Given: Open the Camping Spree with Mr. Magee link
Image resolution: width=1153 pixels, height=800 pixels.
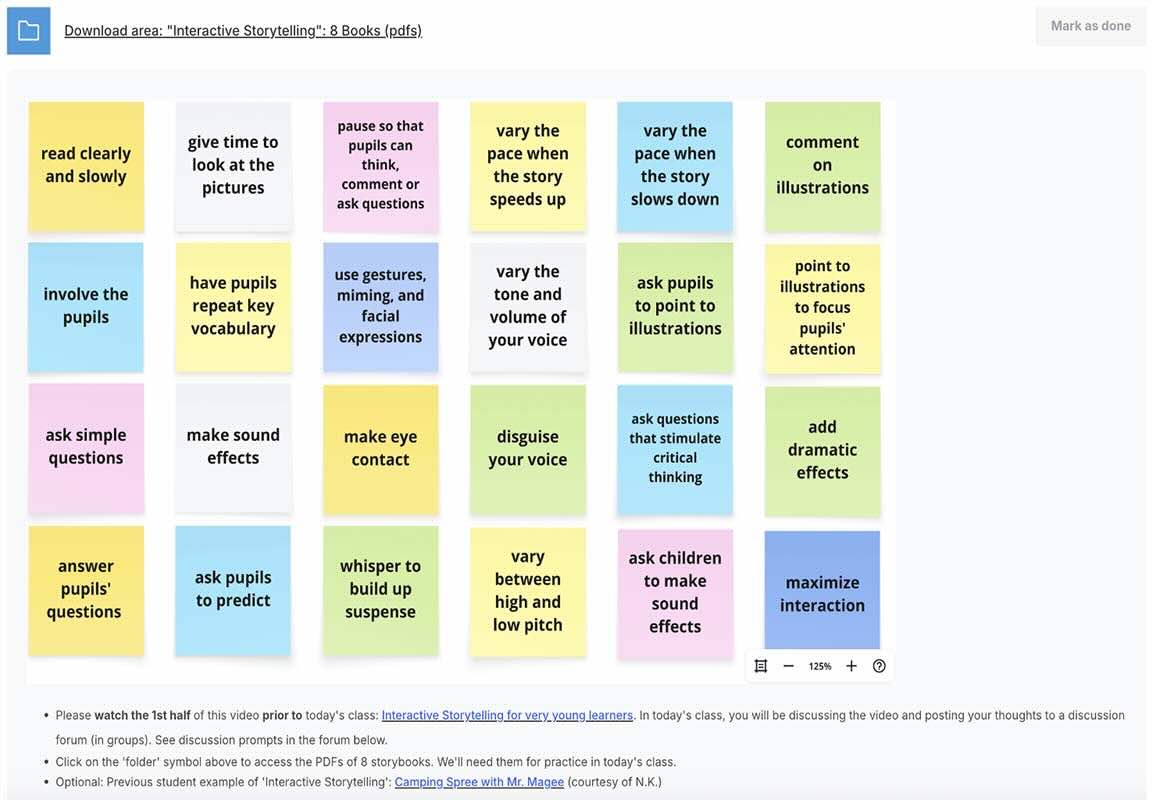Looking at the screenshot, I should (479, 782).
